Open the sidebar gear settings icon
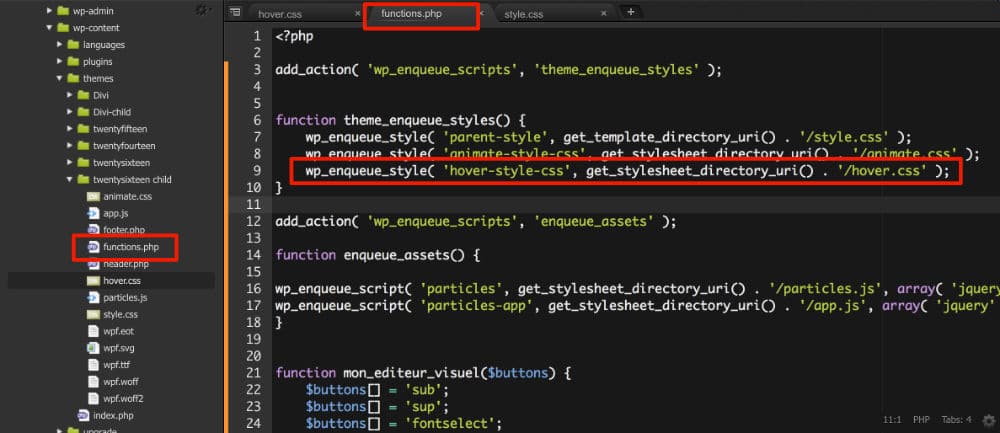 tap(202, 10)
